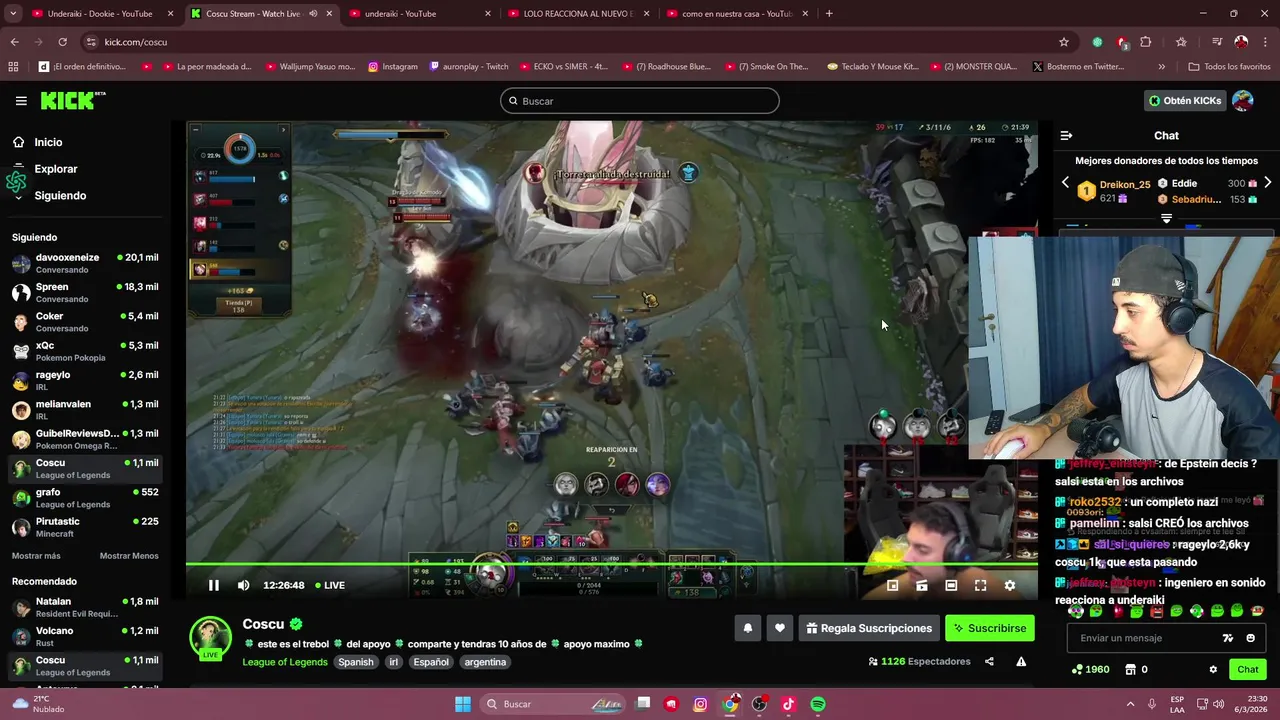Open new browser tab with plus
This screenshot has width=1280, height=720.
point(829,14)
